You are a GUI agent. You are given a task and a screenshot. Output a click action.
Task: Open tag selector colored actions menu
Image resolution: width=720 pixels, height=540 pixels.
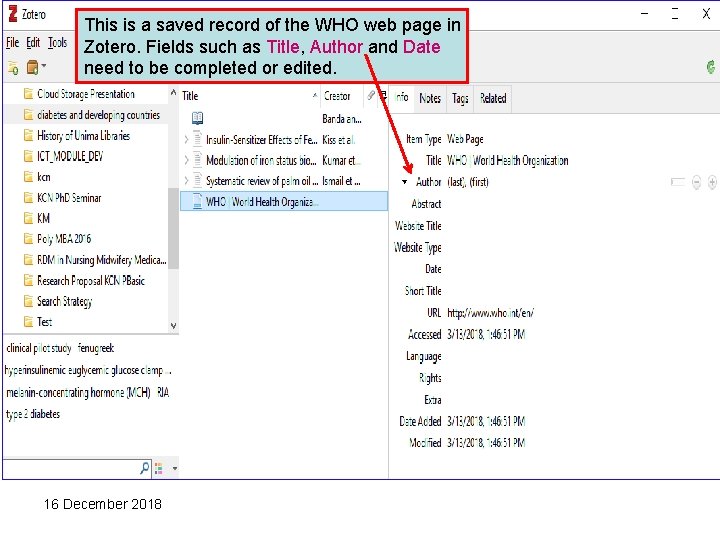coord(167,469)
